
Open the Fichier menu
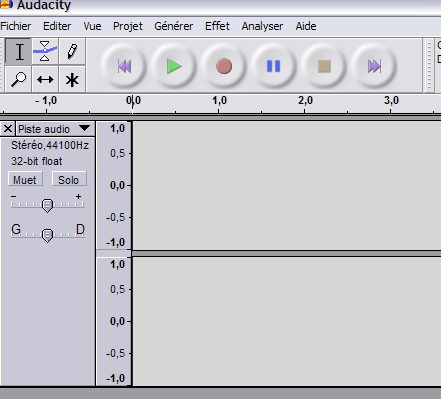tap(16, 26)
